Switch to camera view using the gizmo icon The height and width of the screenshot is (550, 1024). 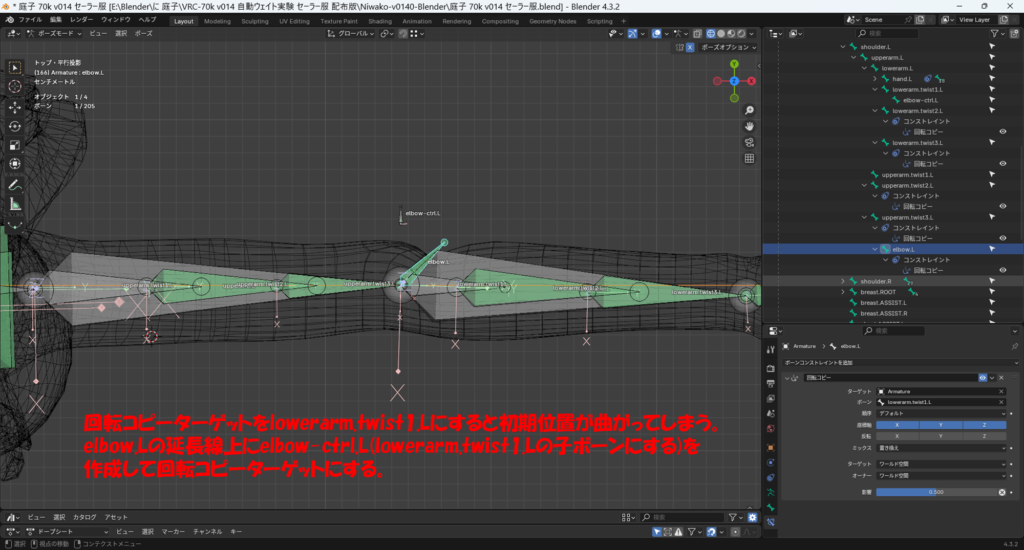750,144
